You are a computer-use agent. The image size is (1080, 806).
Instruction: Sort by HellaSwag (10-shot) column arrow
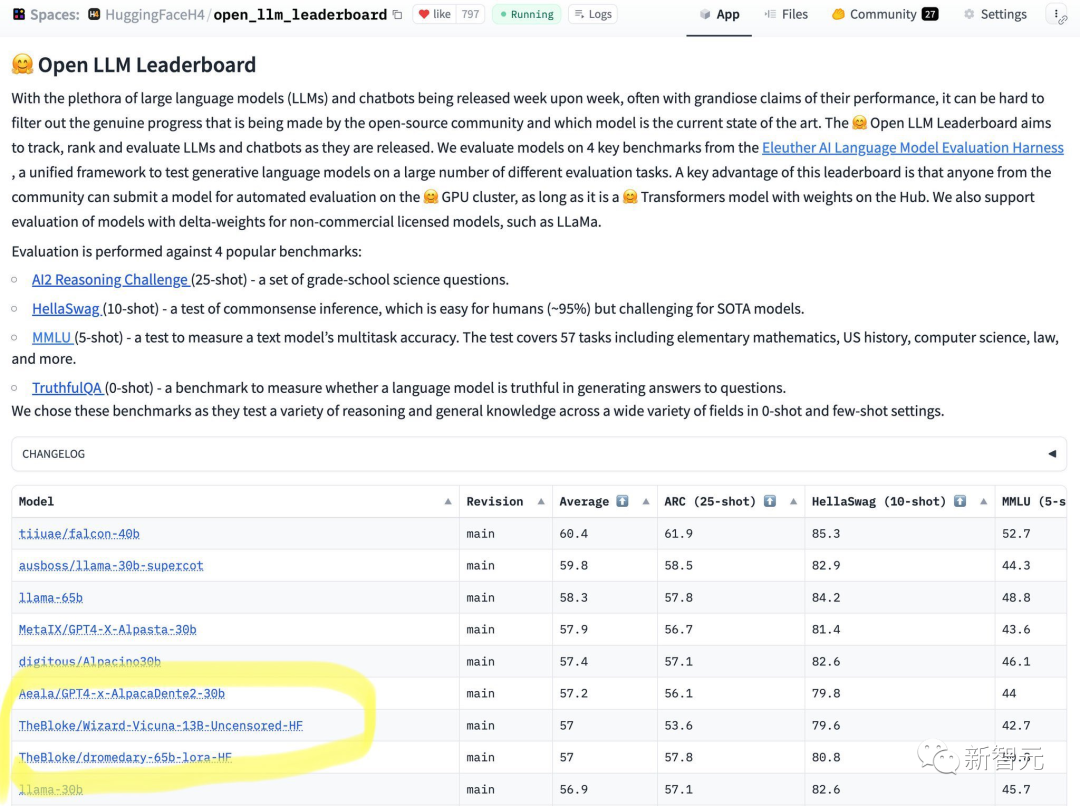pos(983,502)
